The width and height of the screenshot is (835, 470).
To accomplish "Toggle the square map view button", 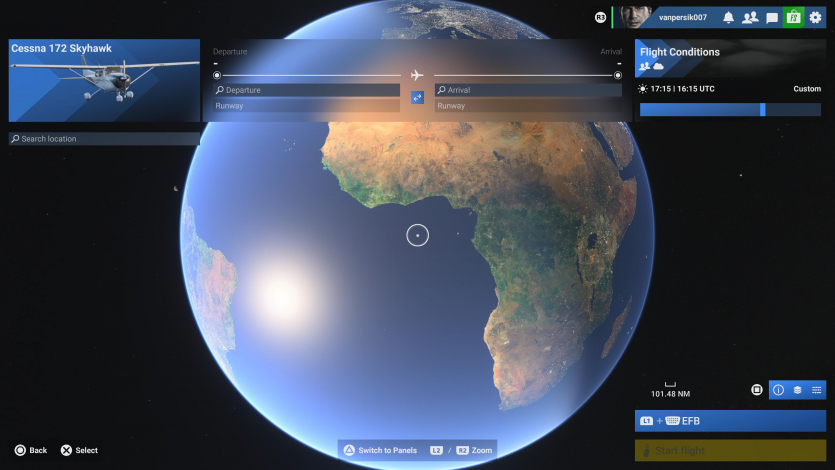I will (757, 390).
